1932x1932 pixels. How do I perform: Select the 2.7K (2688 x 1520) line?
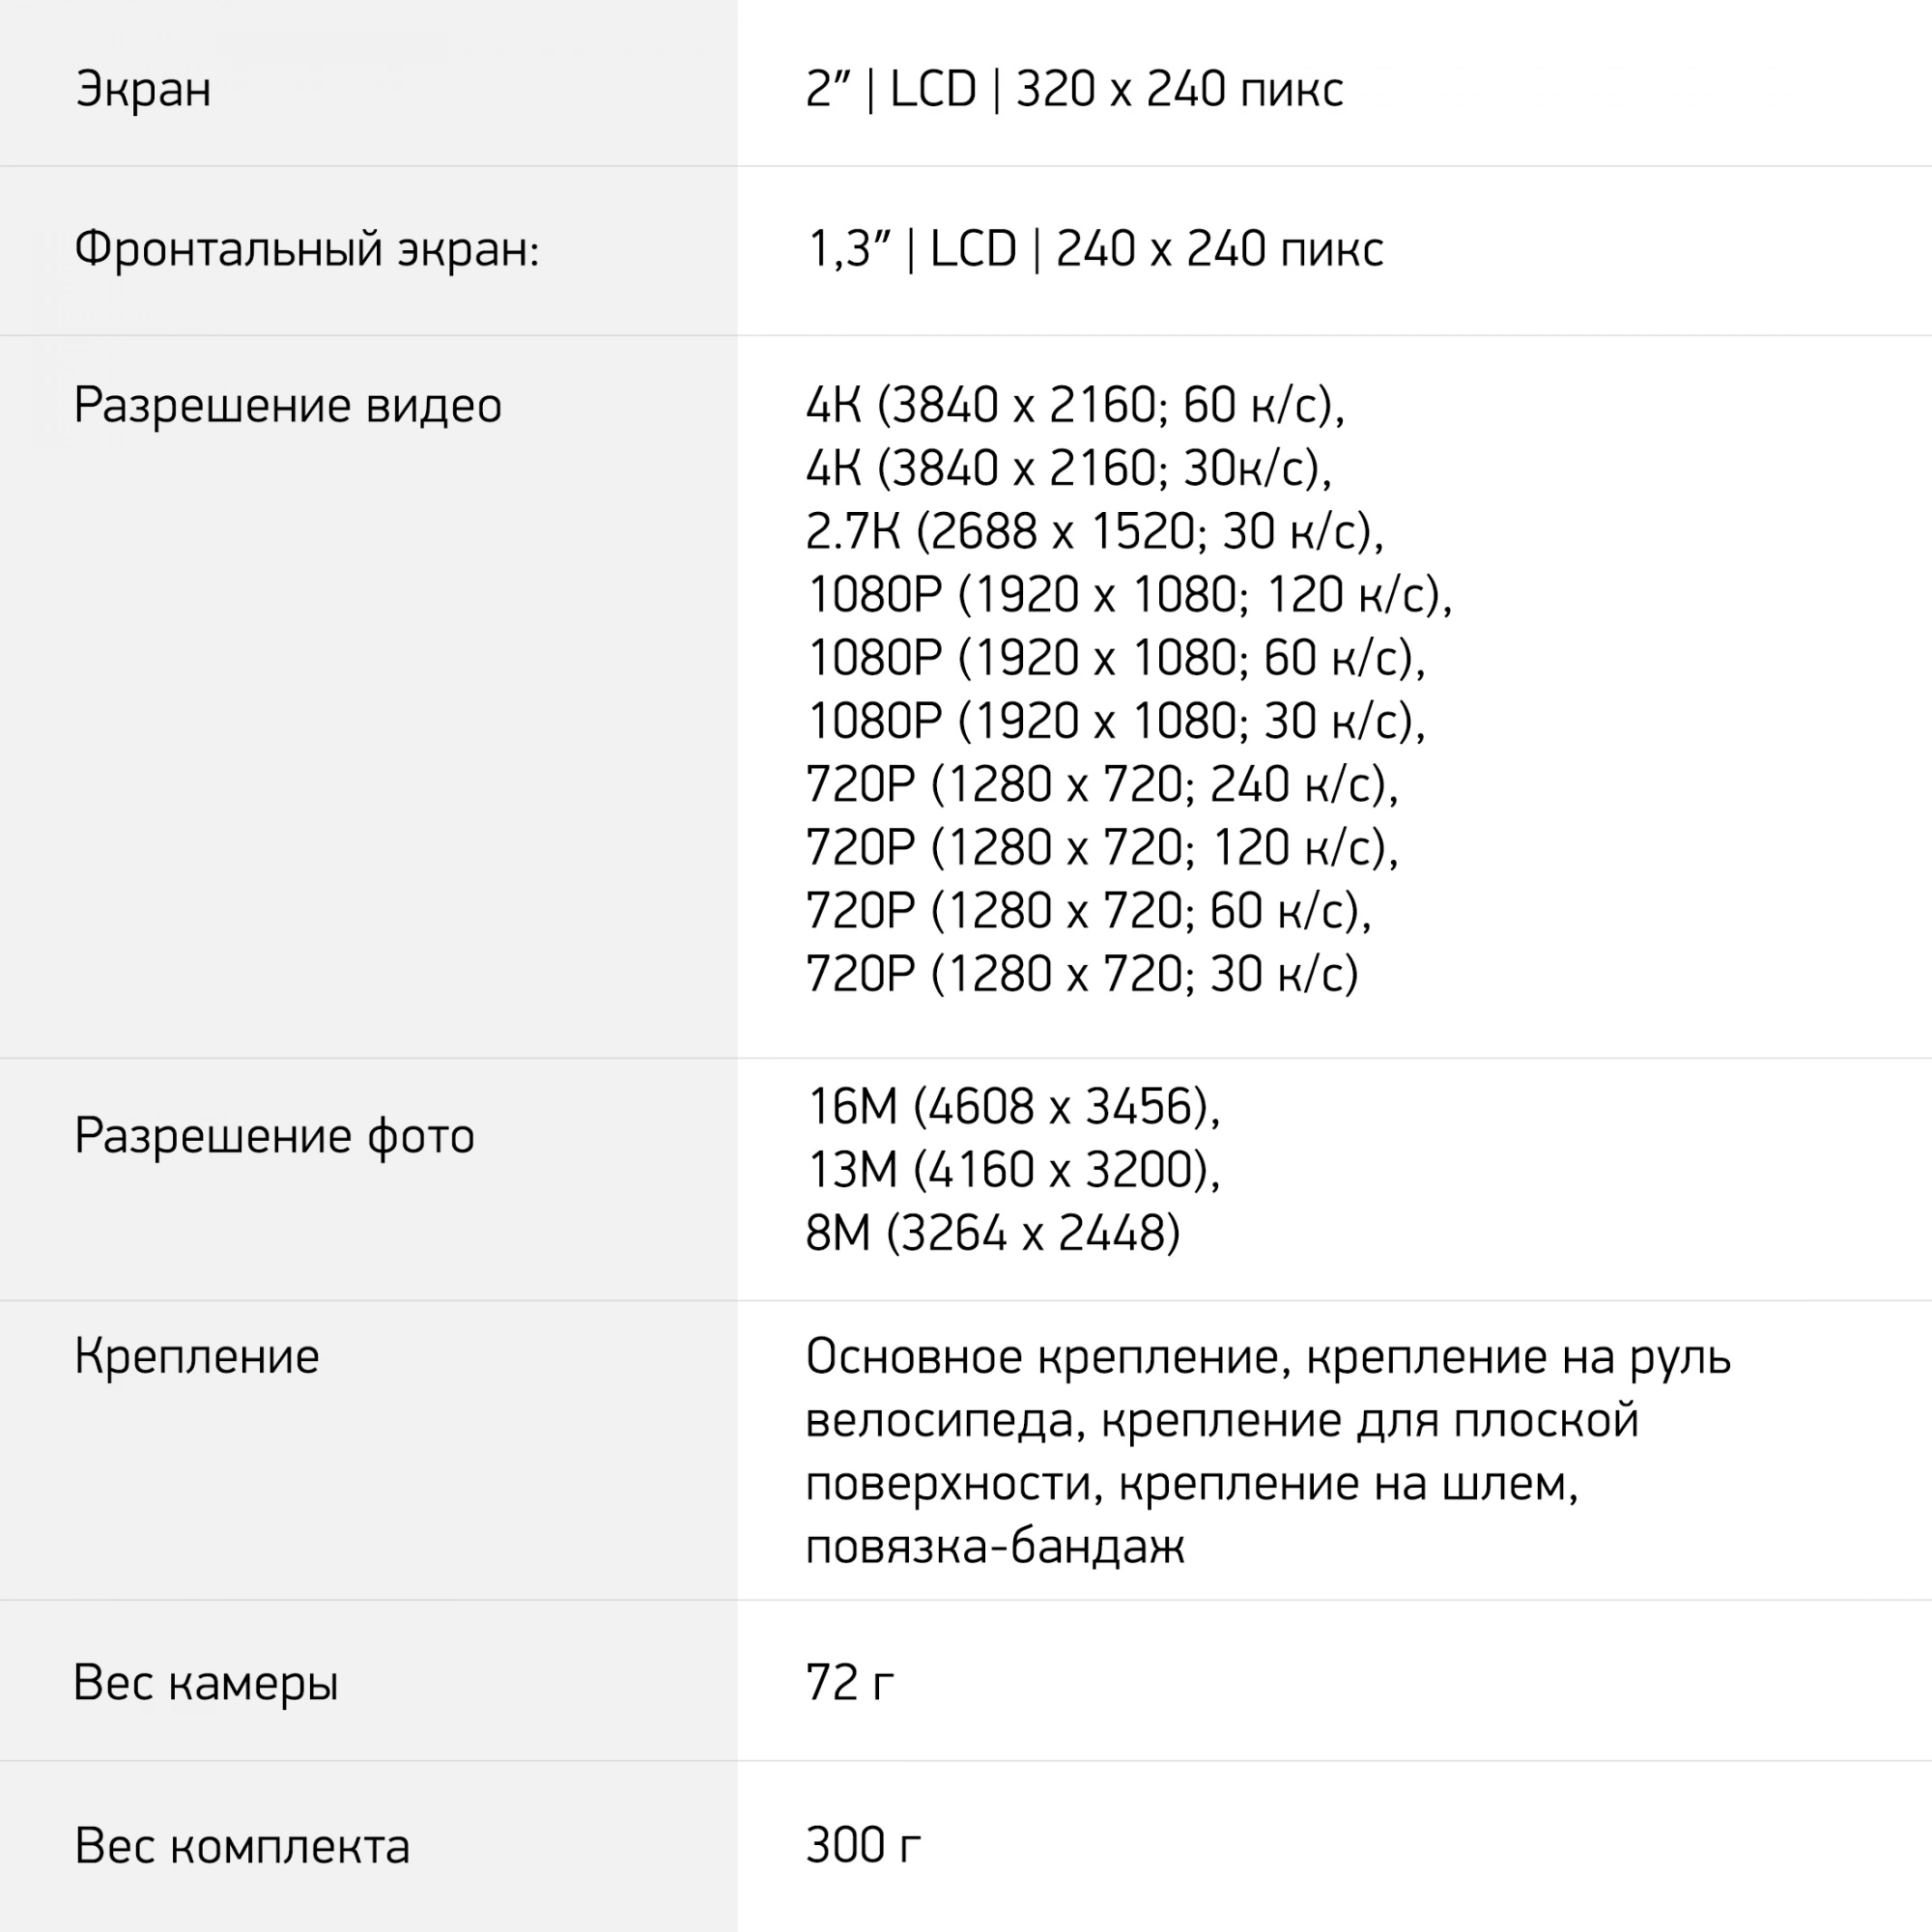pos(1094,532)
